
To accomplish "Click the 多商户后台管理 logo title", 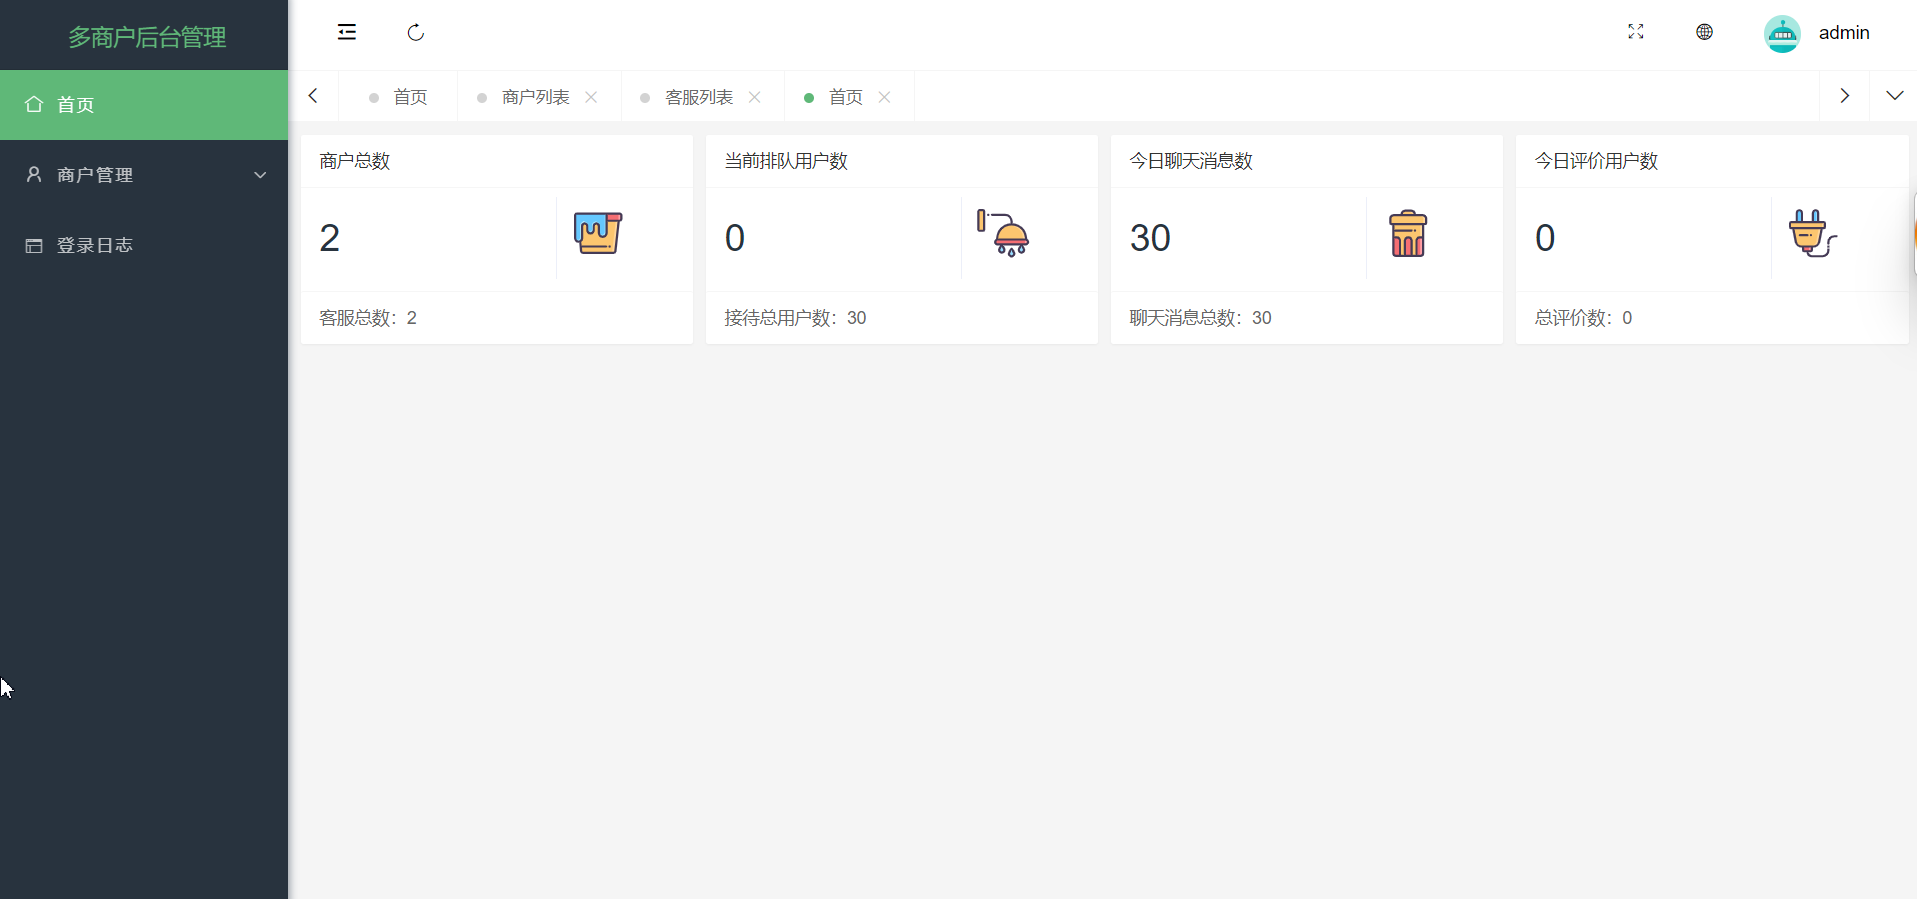I will pyautogui.click(x=147, y=37).
